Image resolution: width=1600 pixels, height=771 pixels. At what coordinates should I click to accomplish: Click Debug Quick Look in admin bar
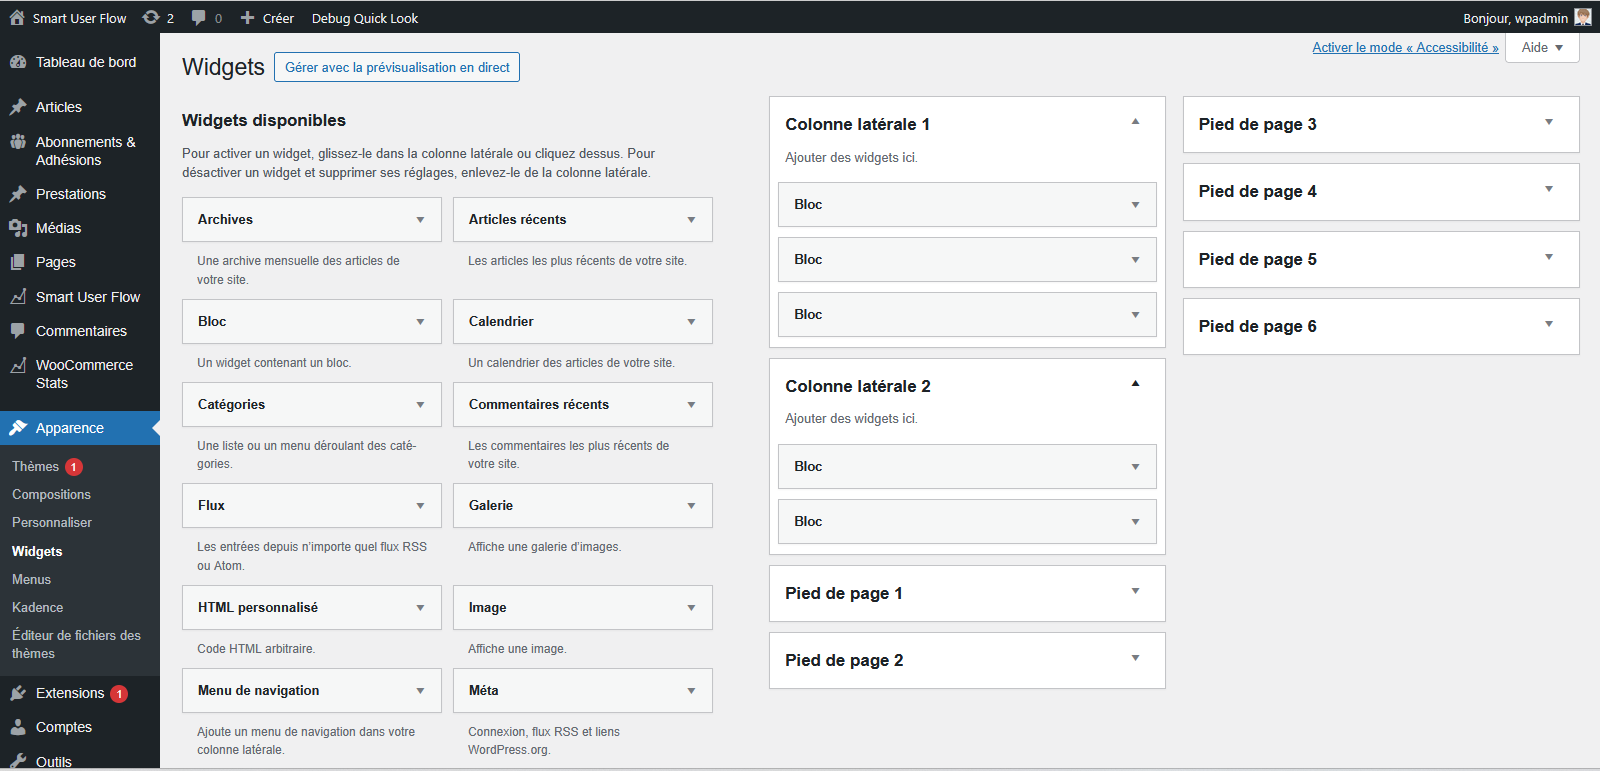(365, 18)
